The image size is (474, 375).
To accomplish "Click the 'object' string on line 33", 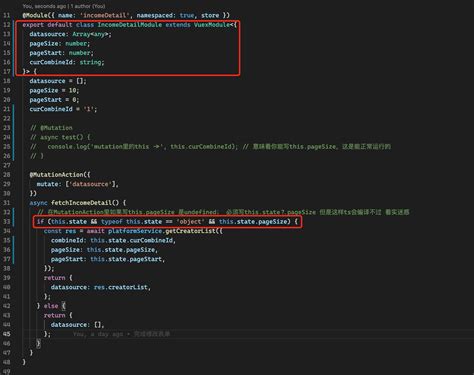I will [x=190, y=222].
